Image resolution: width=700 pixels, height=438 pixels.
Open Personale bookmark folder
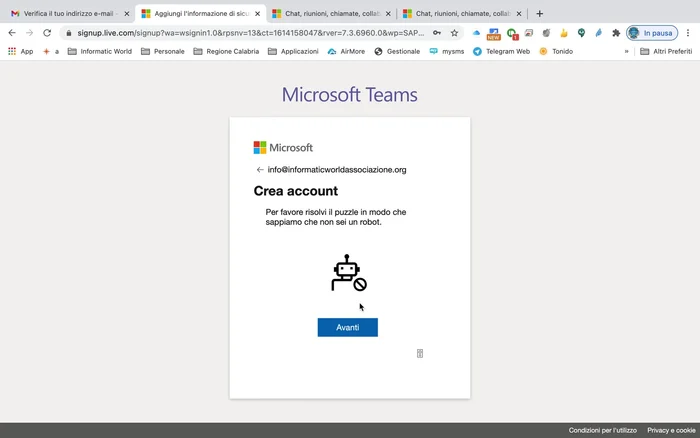click(162, 51)
